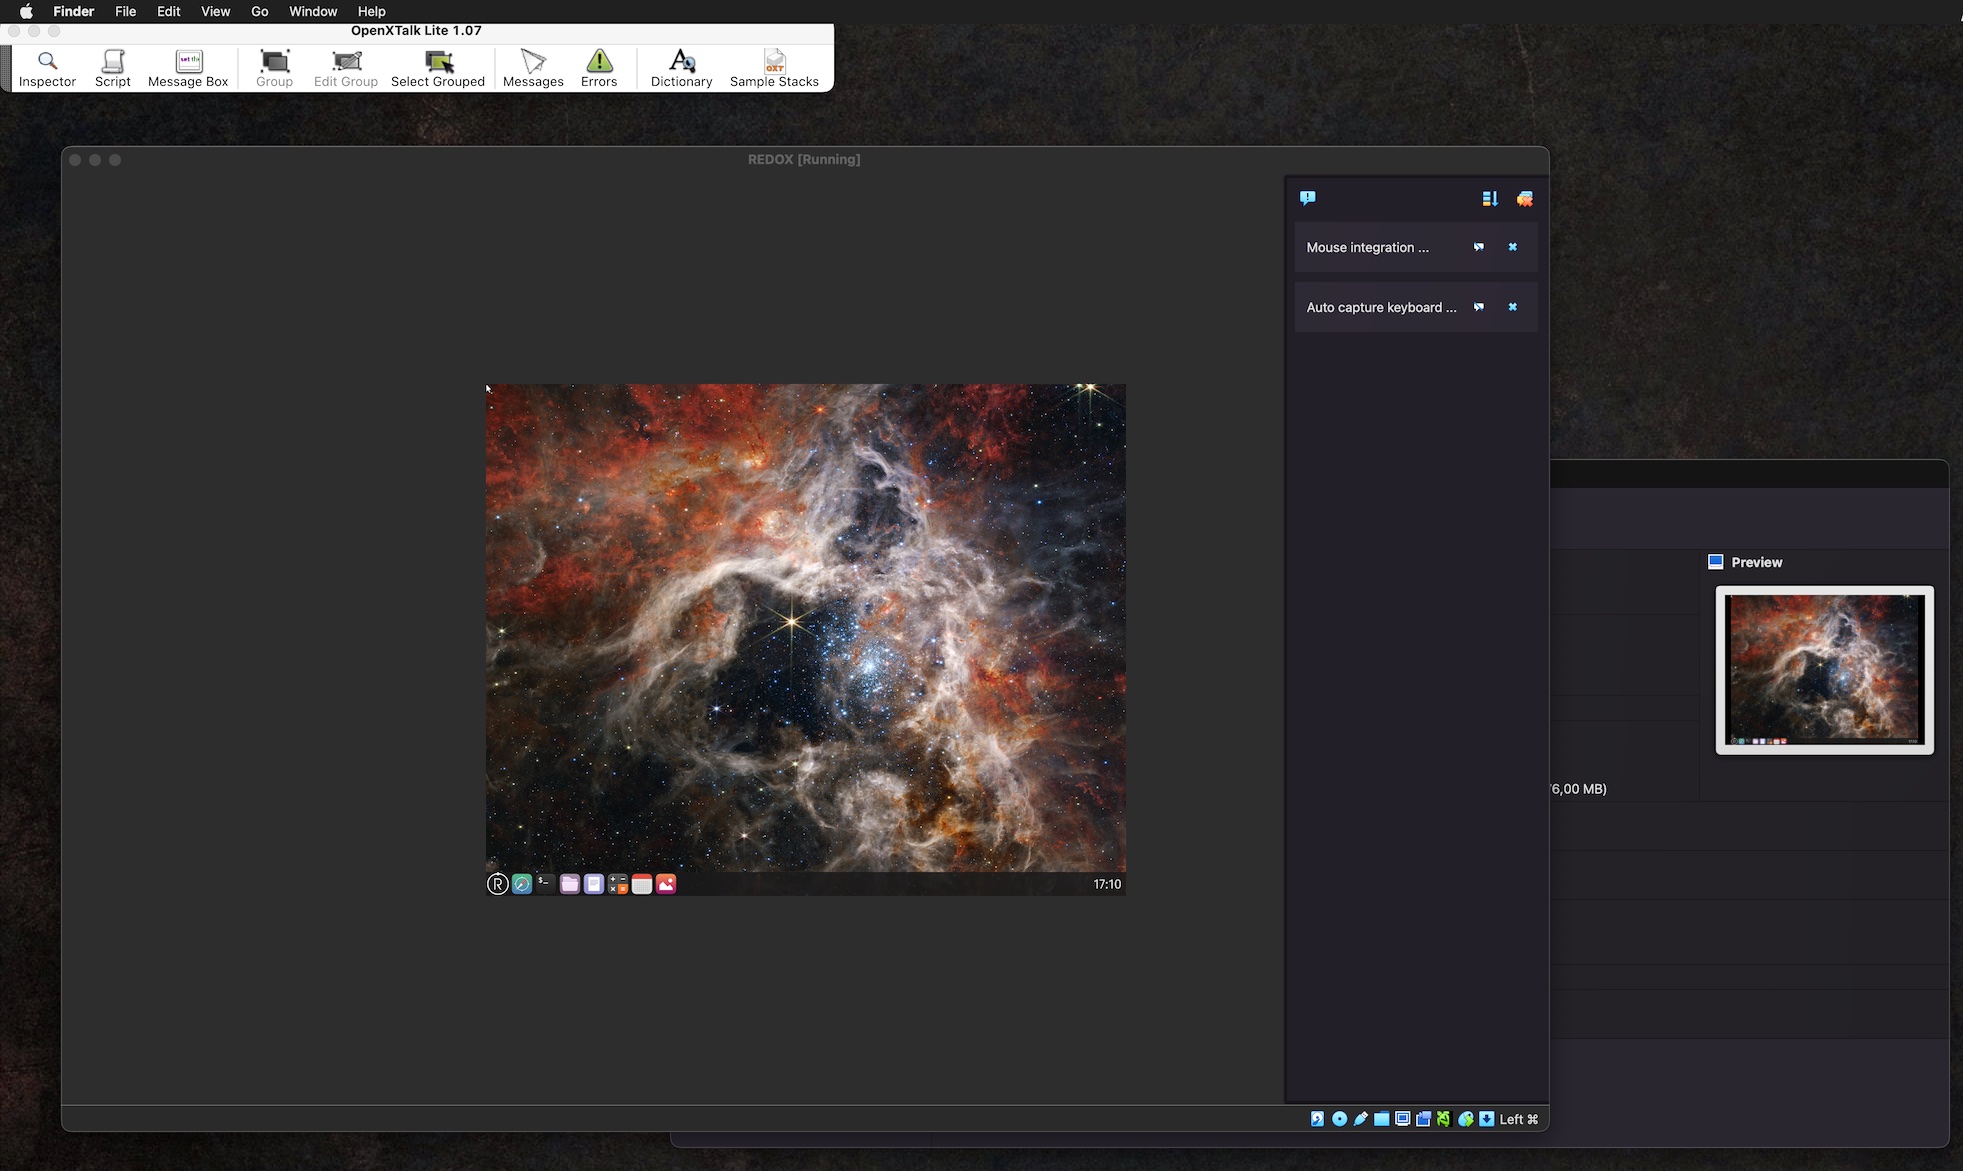This screenshot has height=1171, width=1963.
Task: Open the terminal icon in Redox taskbar
Action: [545, 884]
